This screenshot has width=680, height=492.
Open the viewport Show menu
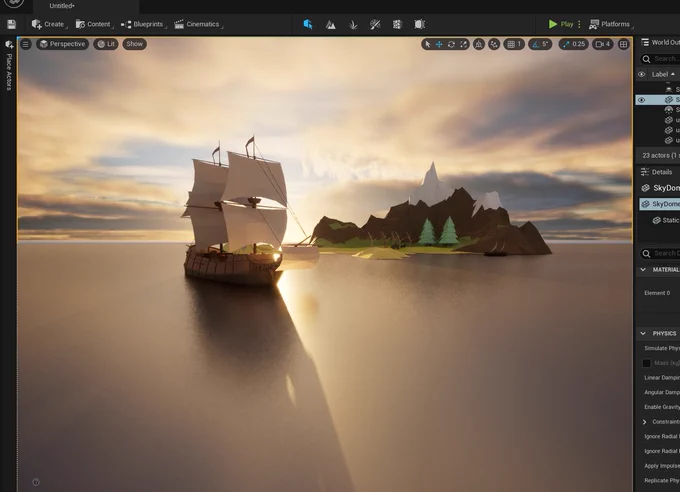click(x=134, y=44)
